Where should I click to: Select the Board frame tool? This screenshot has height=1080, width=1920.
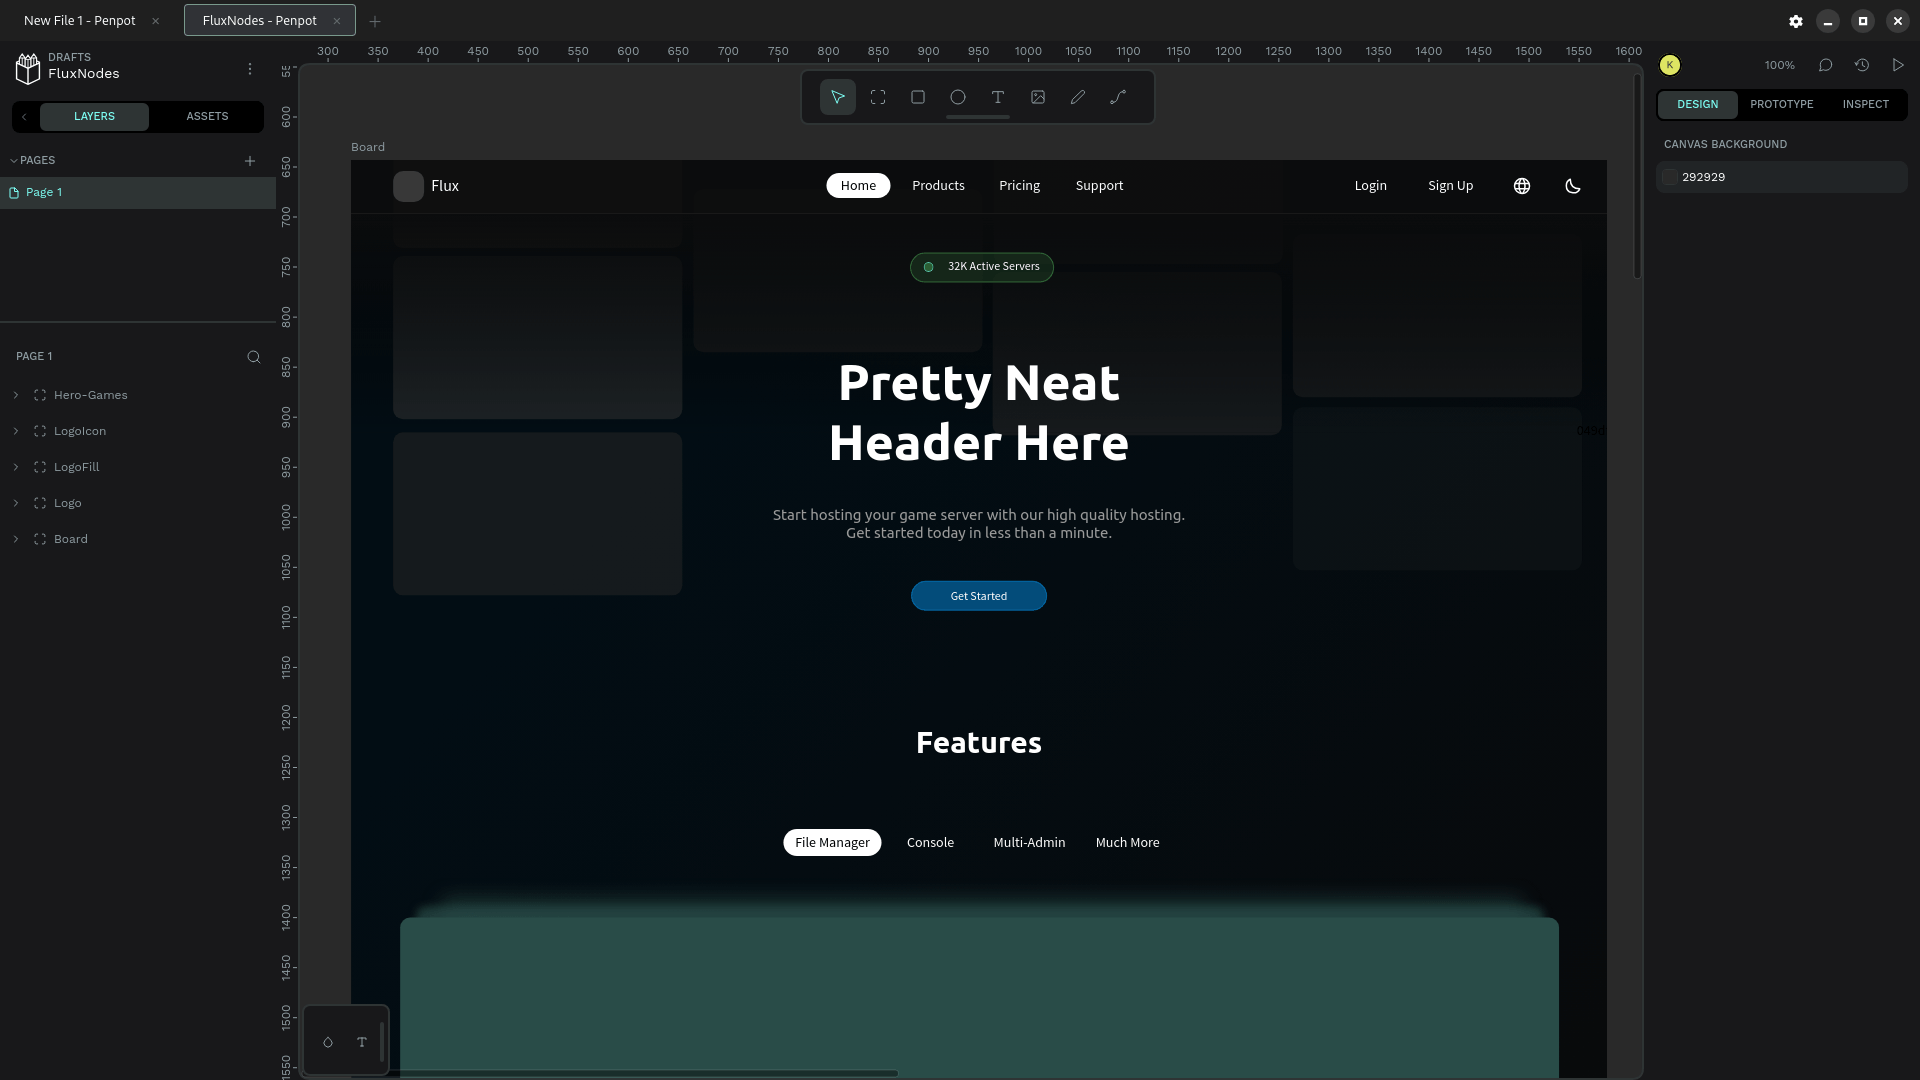(x=877, y=97)
